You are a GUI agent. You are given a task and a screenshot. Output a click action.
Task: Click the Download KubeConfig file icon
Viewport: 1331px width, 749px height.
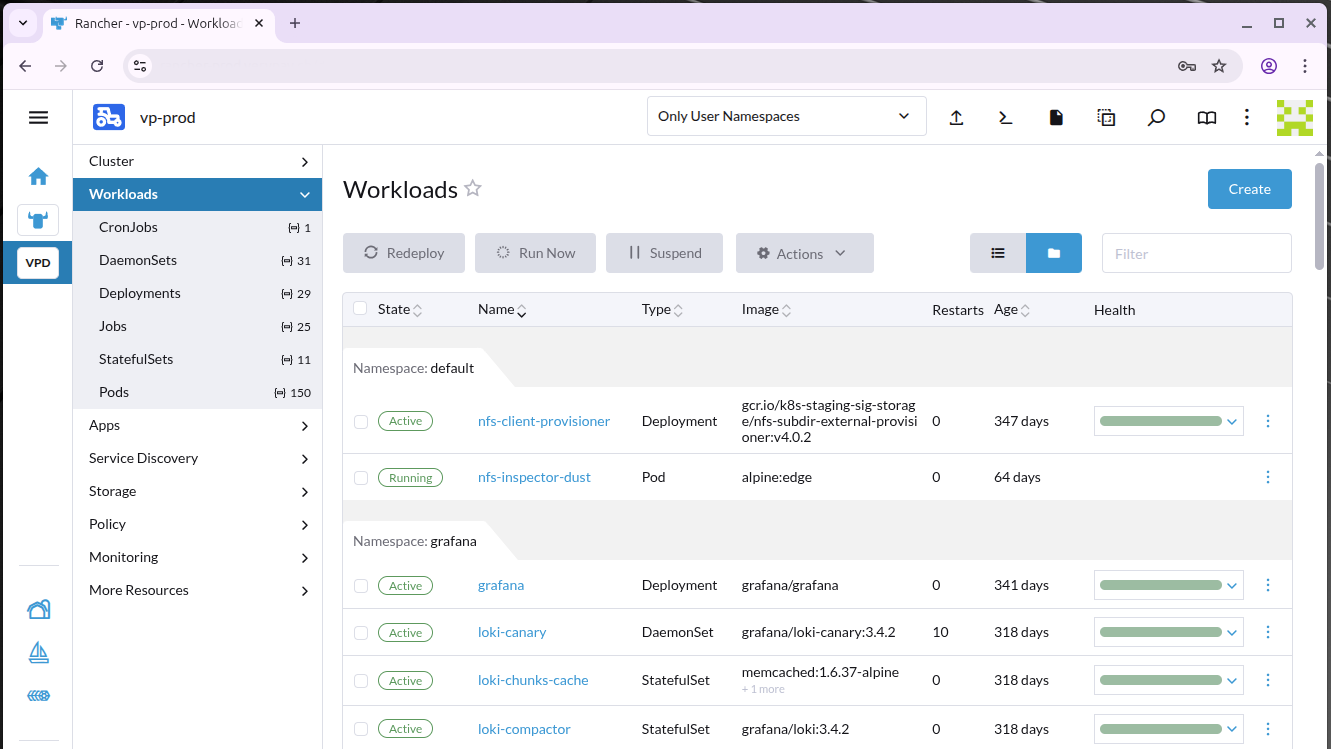tap(1056, 117)
